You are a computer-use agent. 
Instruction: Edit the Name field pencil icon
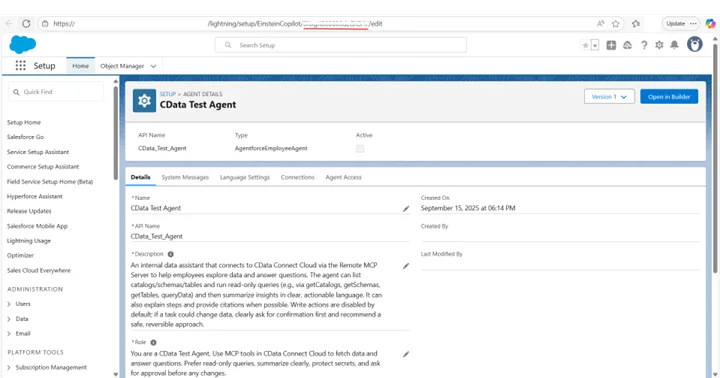[x=406, y=209]
